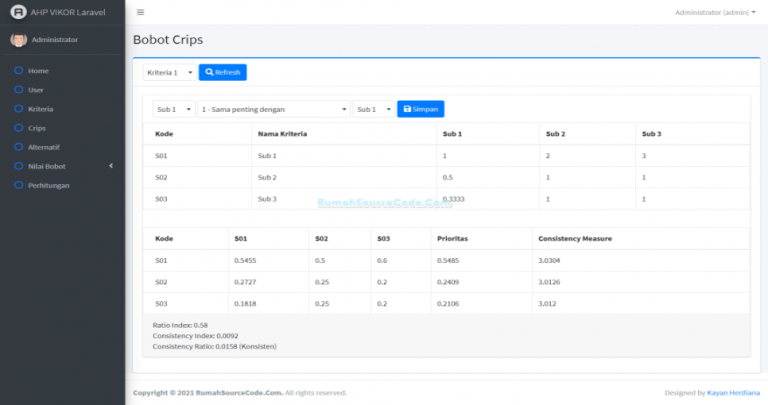Open the Alternatif menu item

point(44,147)
